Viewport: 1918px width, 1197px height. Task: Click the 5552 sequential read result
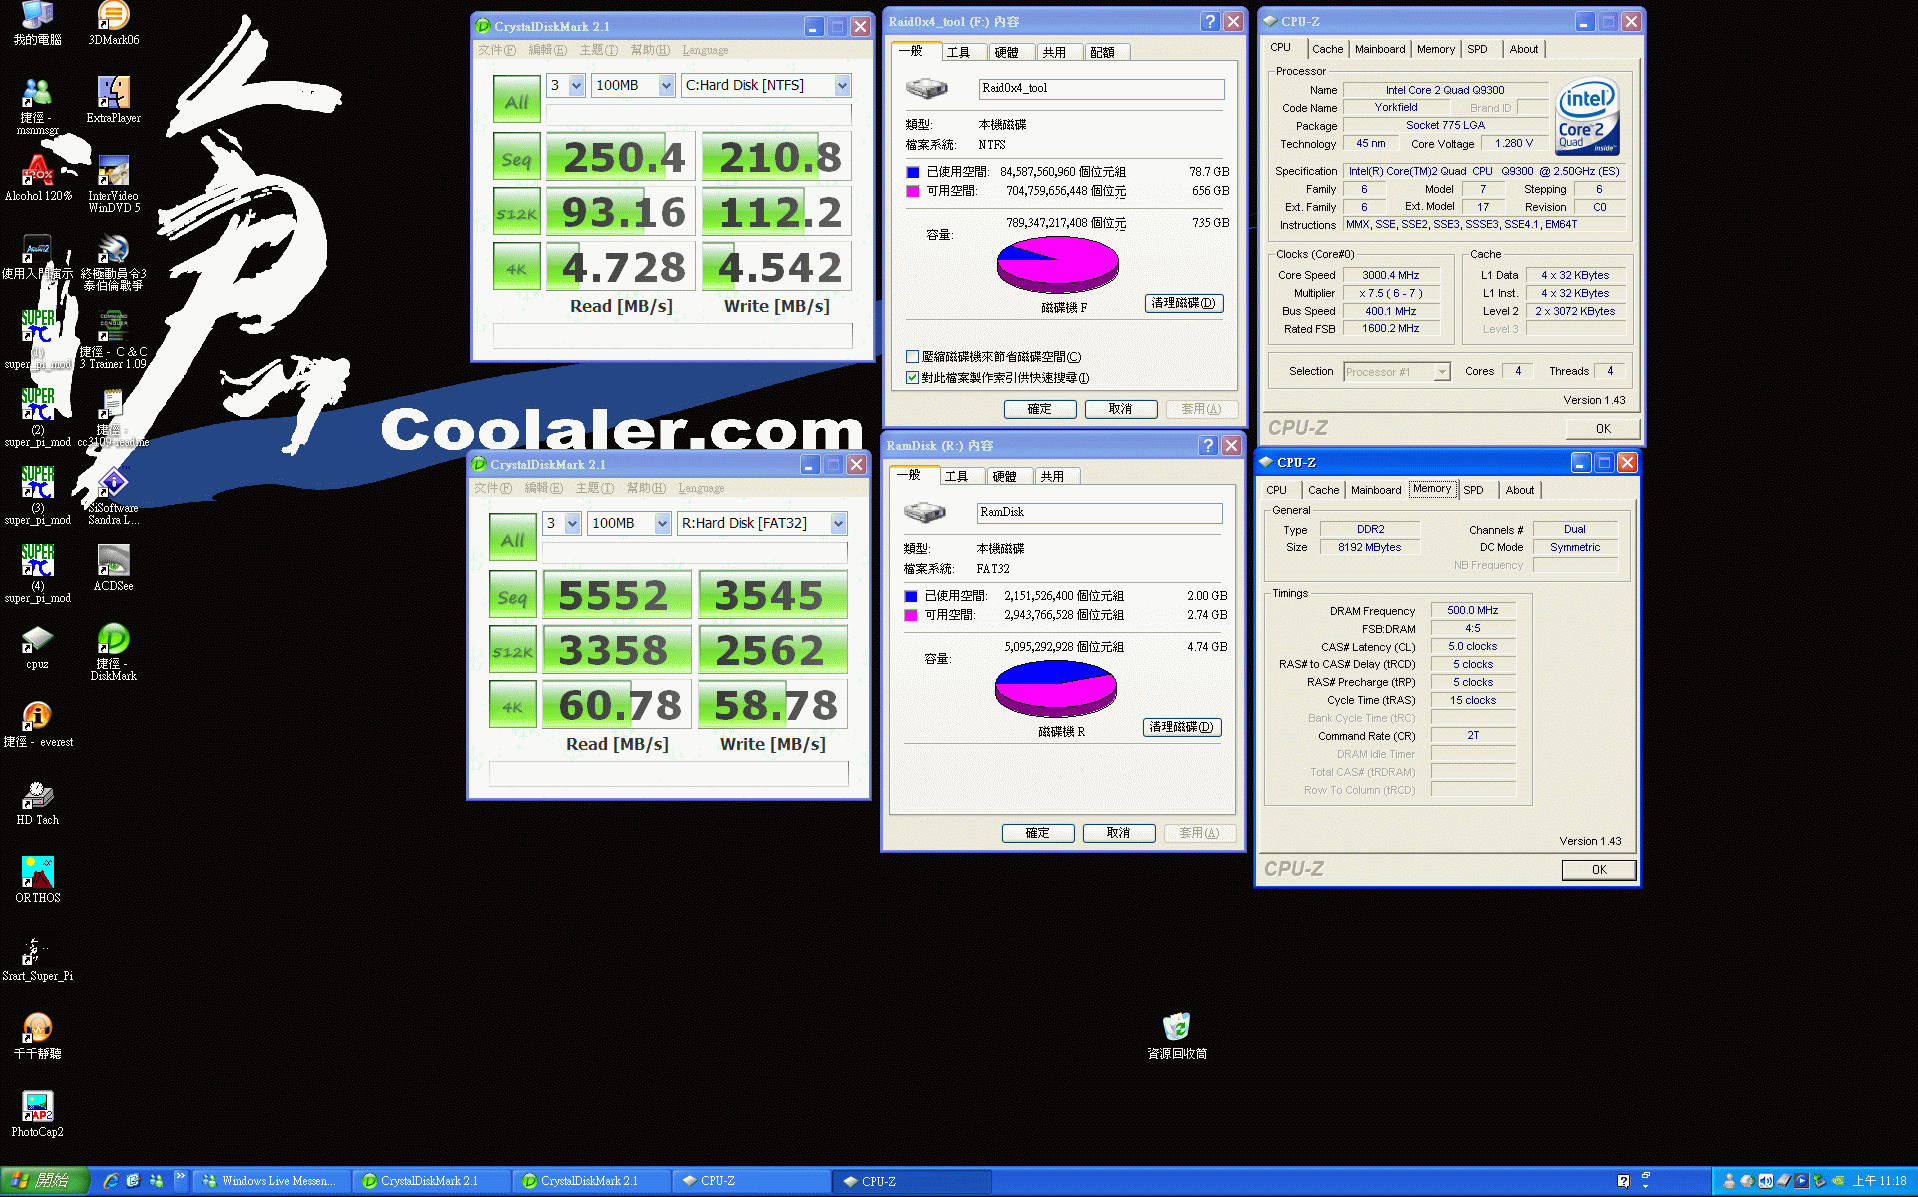tap(616, 596)
